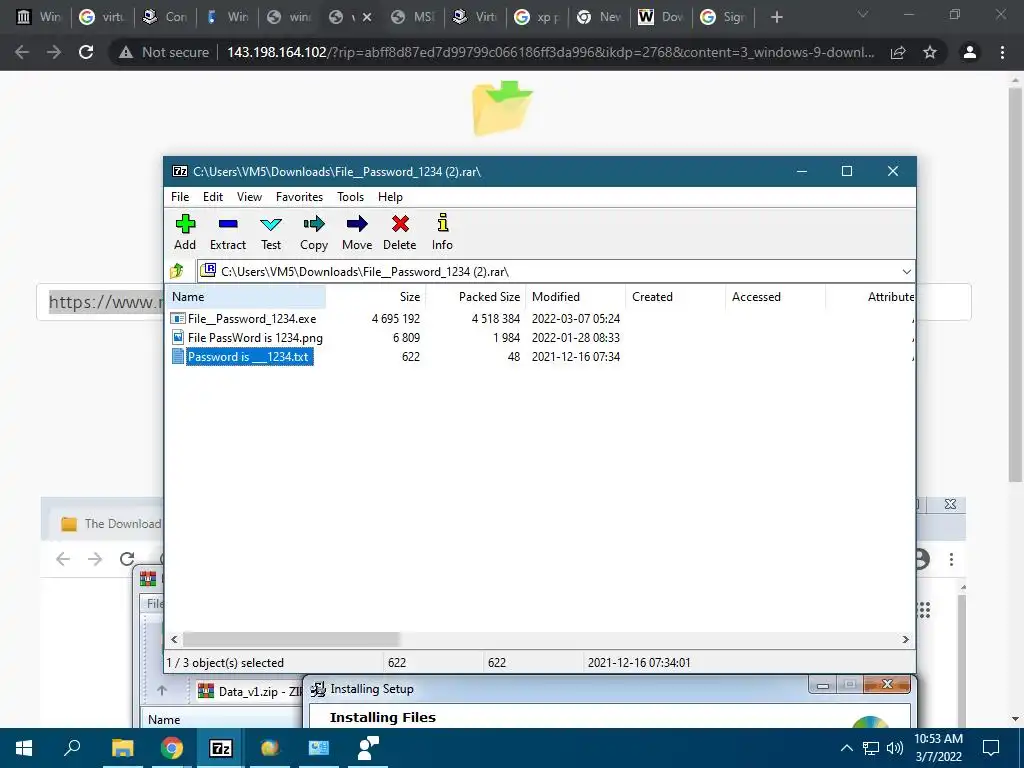Expand the 7-Zip address path dropdown
Viewport: 1024px width, 768px height.
coord(906,272)
